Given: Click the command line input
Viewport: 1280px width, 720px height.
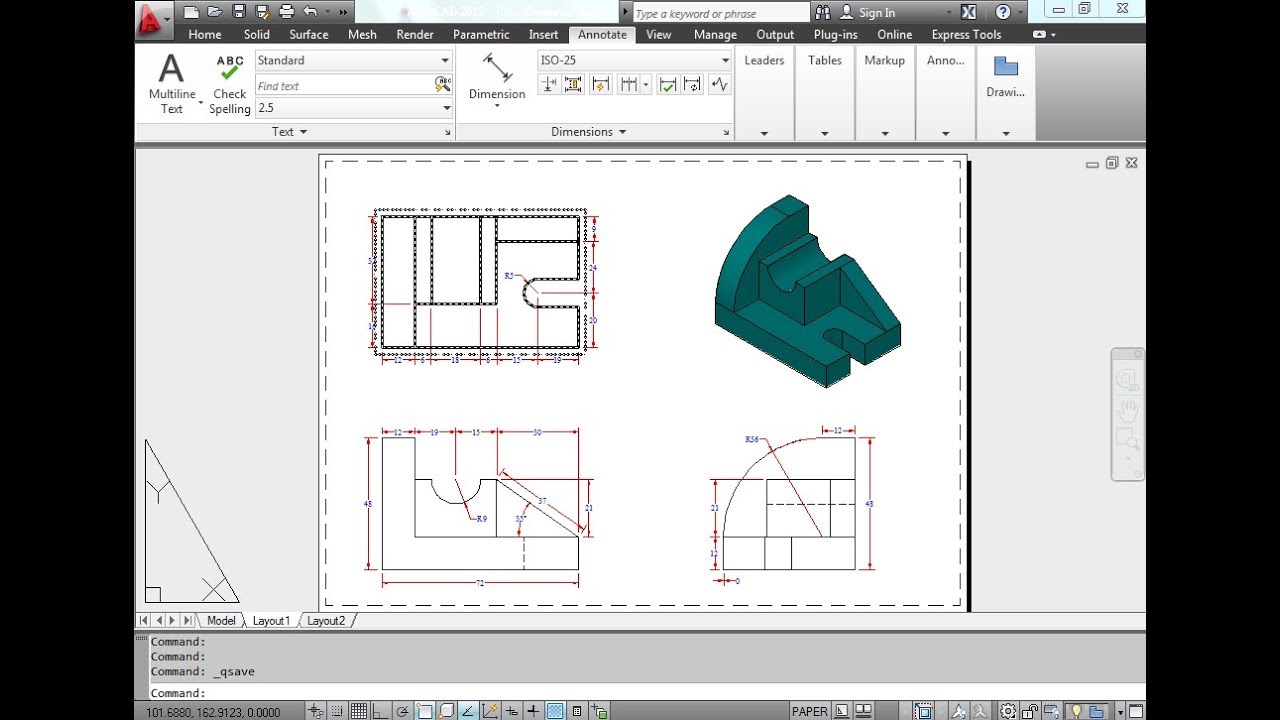Looking at the screenshot, I should click(x=640, y=693).
